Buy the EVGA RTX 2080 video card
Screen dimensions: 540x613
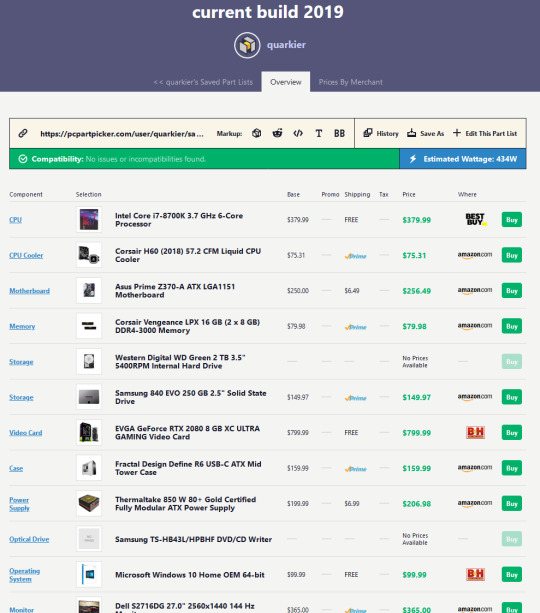[511, 433]
